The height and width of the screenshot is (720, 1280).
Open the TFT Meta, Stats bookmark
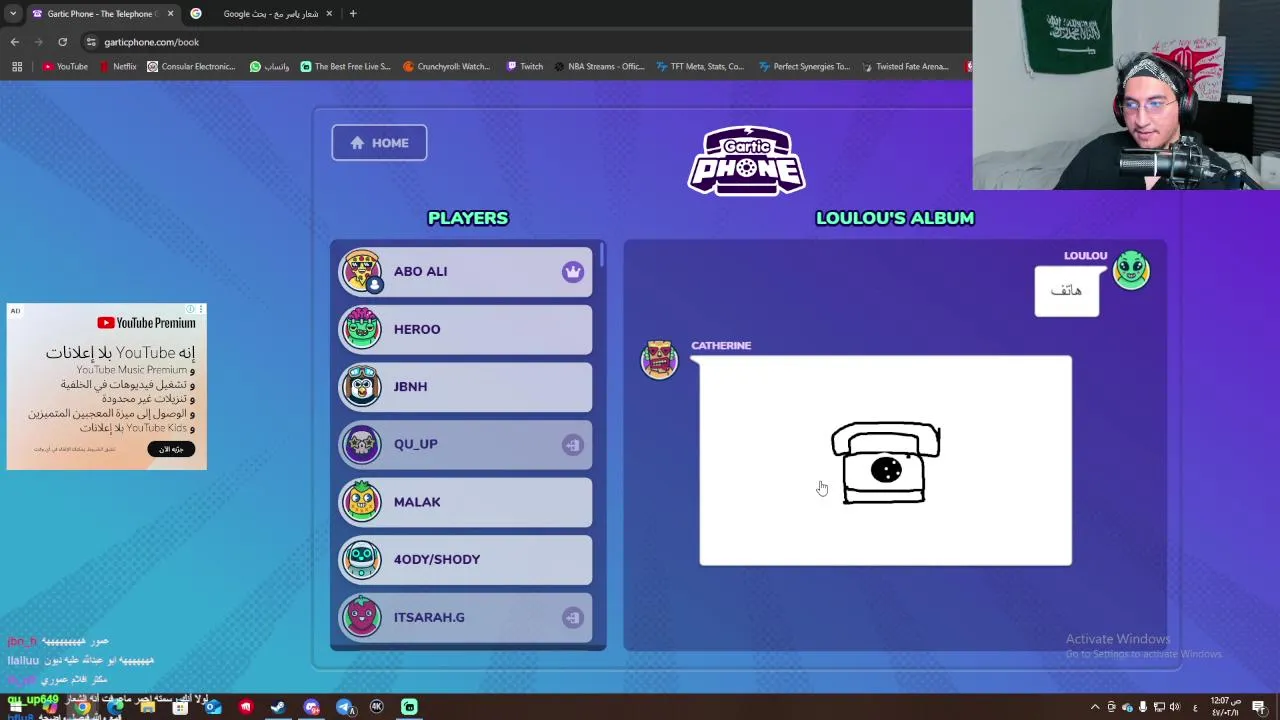pos(700,67)
